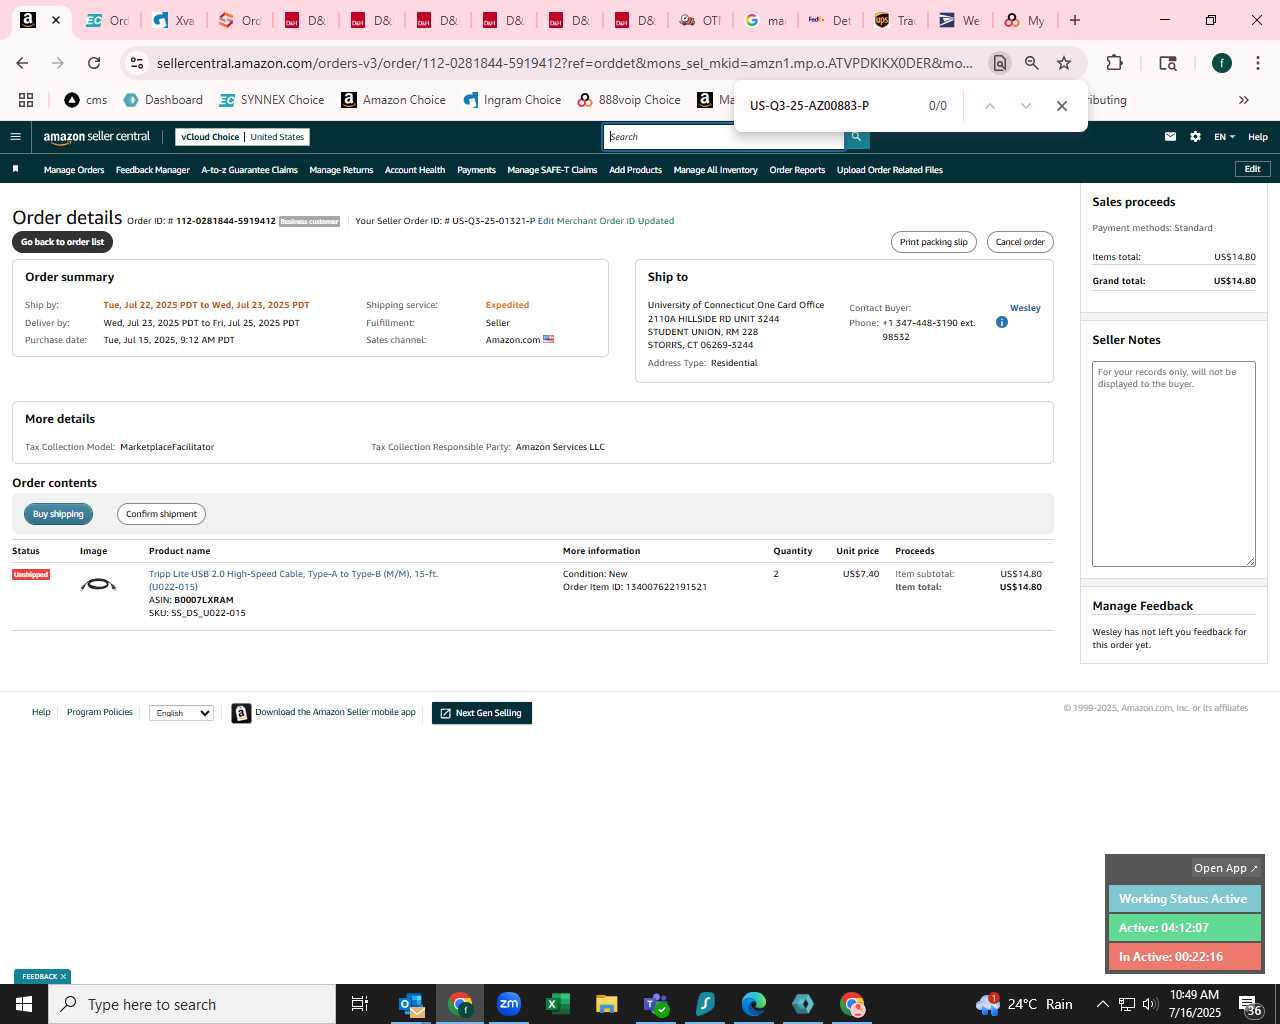Viewport: 1280px width, 1024px height.
Task: Open the English language selector in footer
Action: [181, 713]
